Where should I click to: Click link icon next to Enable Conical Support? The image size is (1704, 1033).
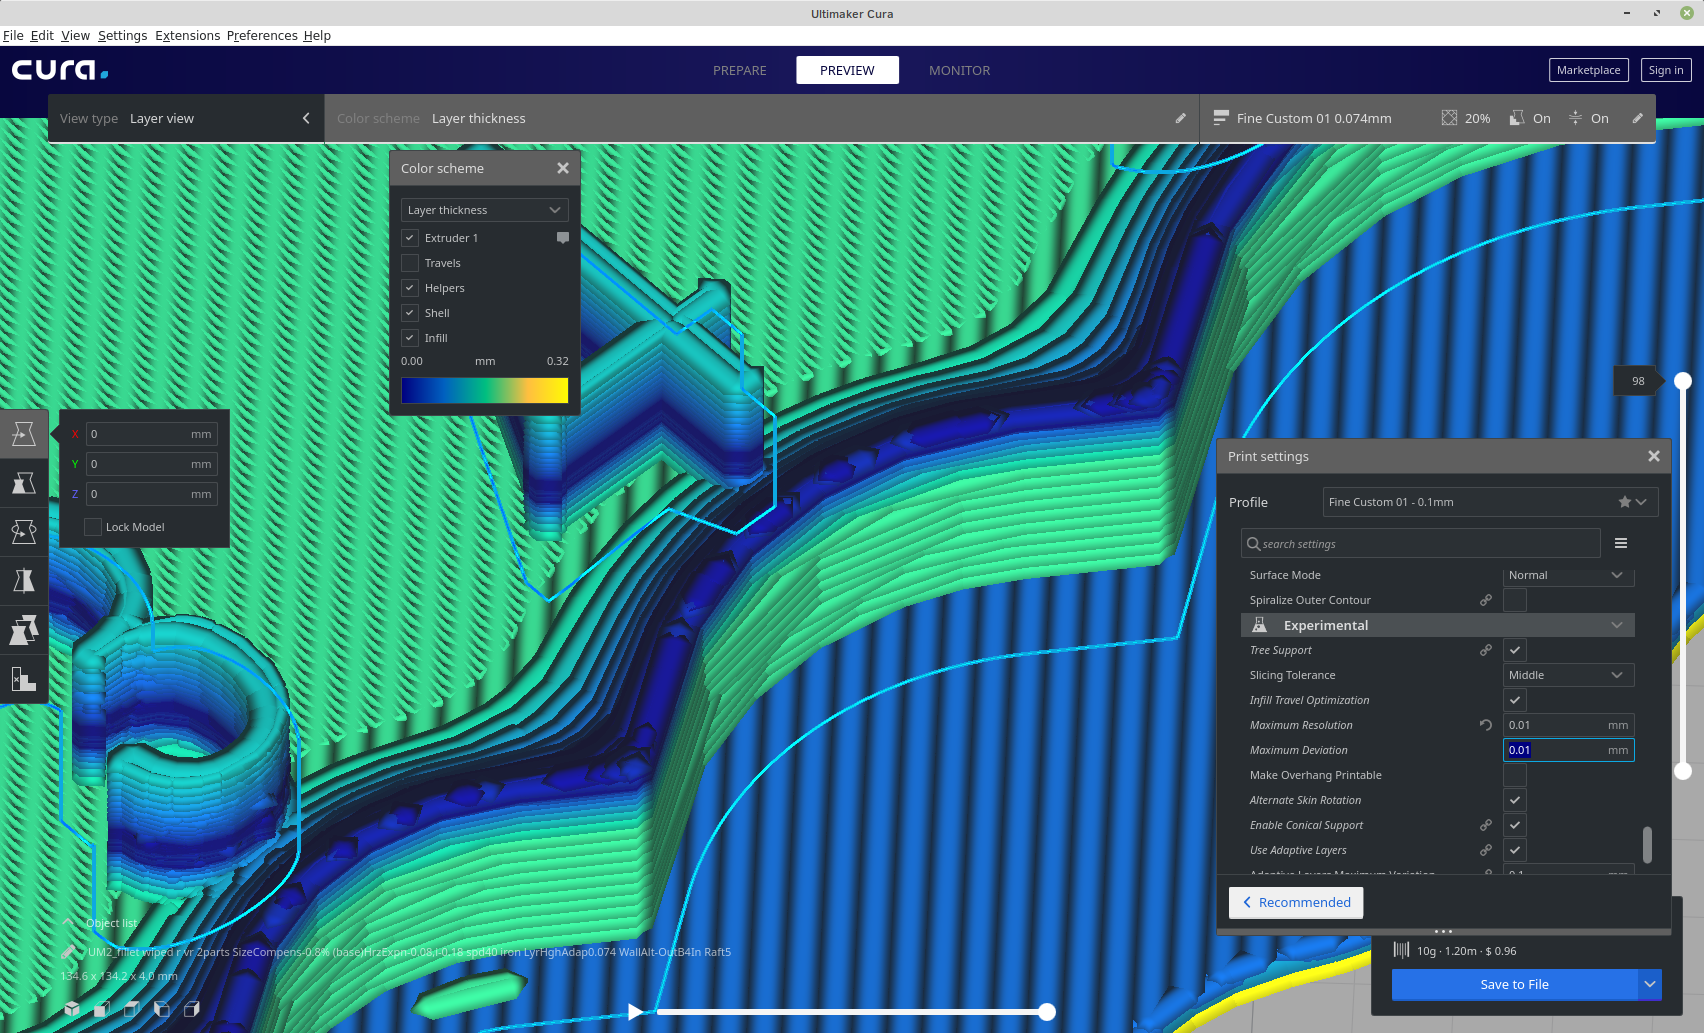1486,825
